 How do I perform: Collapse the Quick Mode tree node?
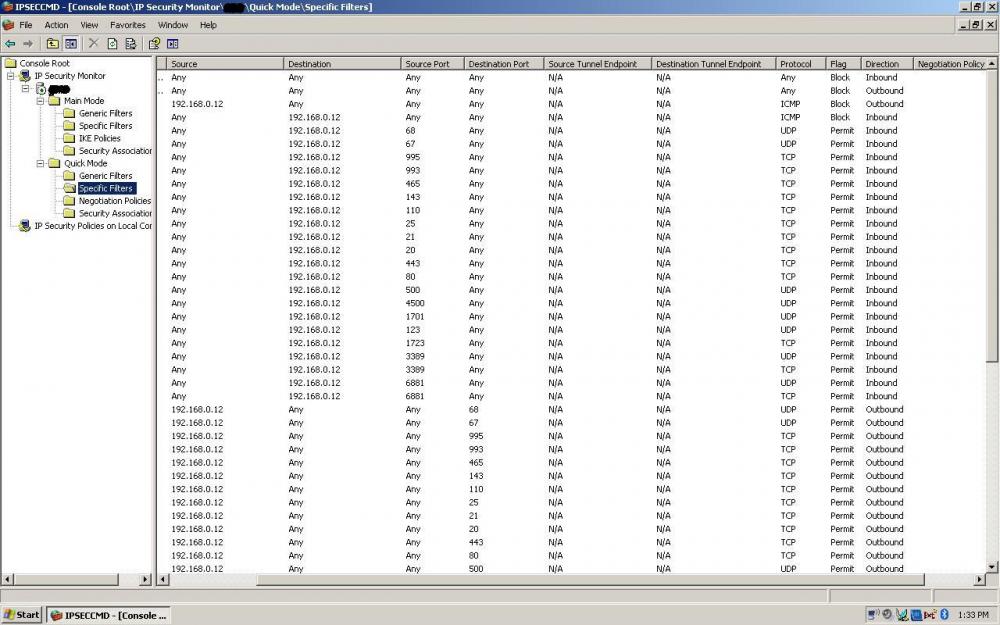click(41, 163)
